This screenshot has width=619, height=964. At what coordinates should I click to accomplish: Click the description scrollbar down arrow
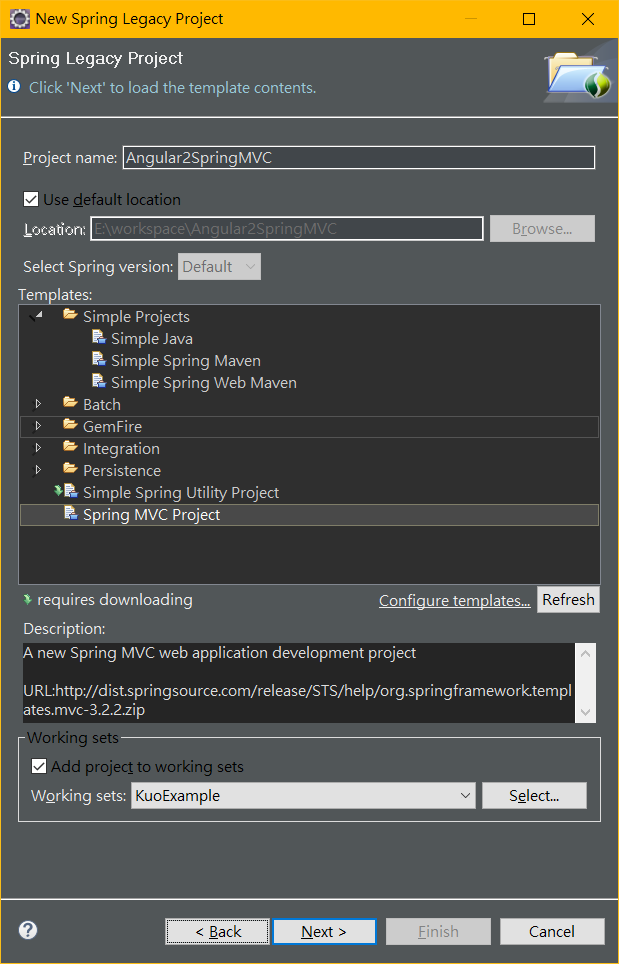(x=585, y=713)
